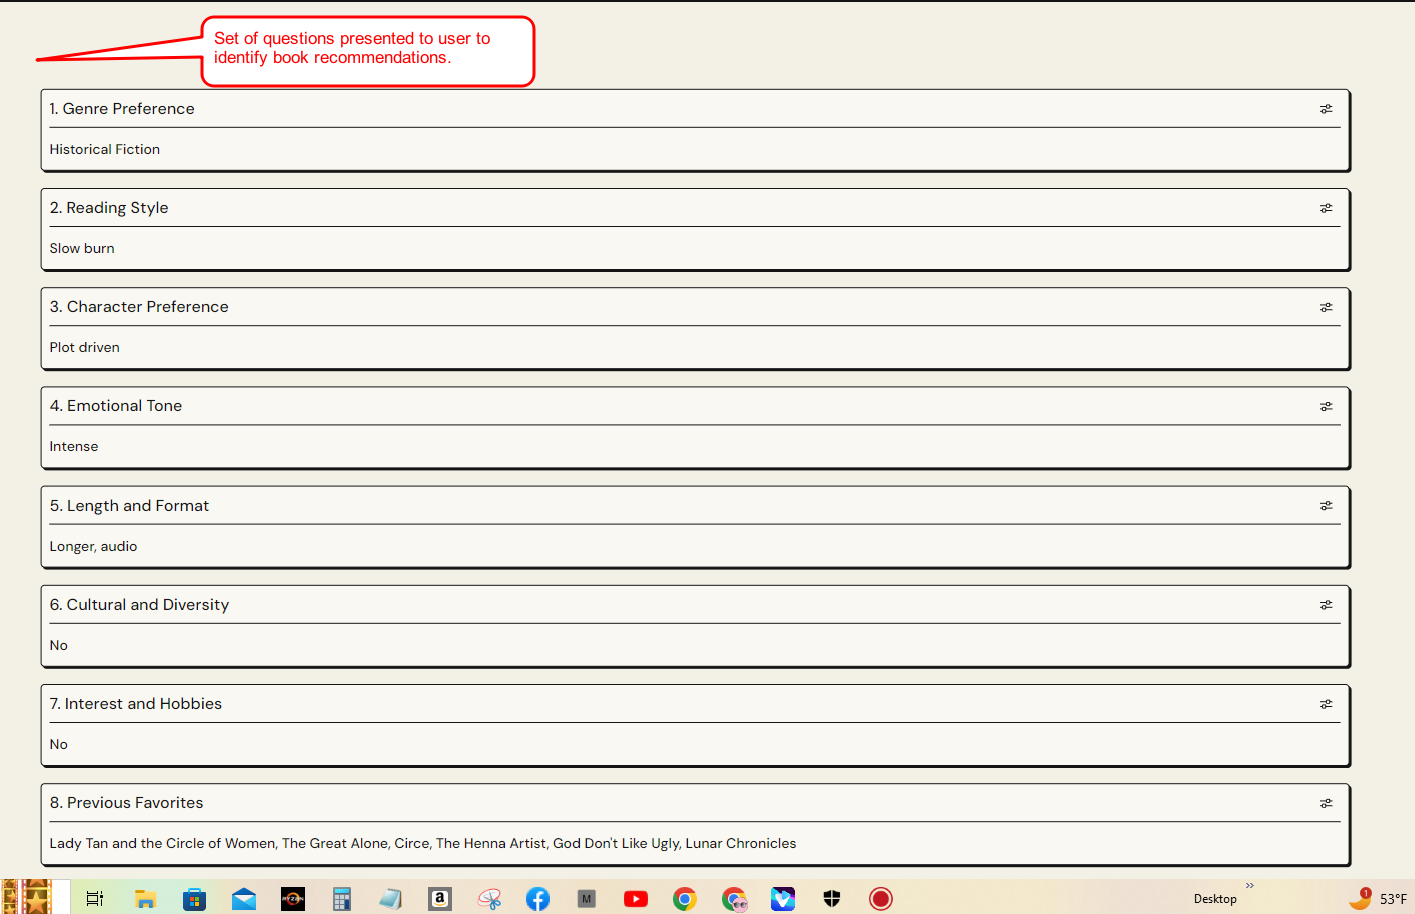
Task: Select the '1. Genre Preference' question heading
Action: 122,109
